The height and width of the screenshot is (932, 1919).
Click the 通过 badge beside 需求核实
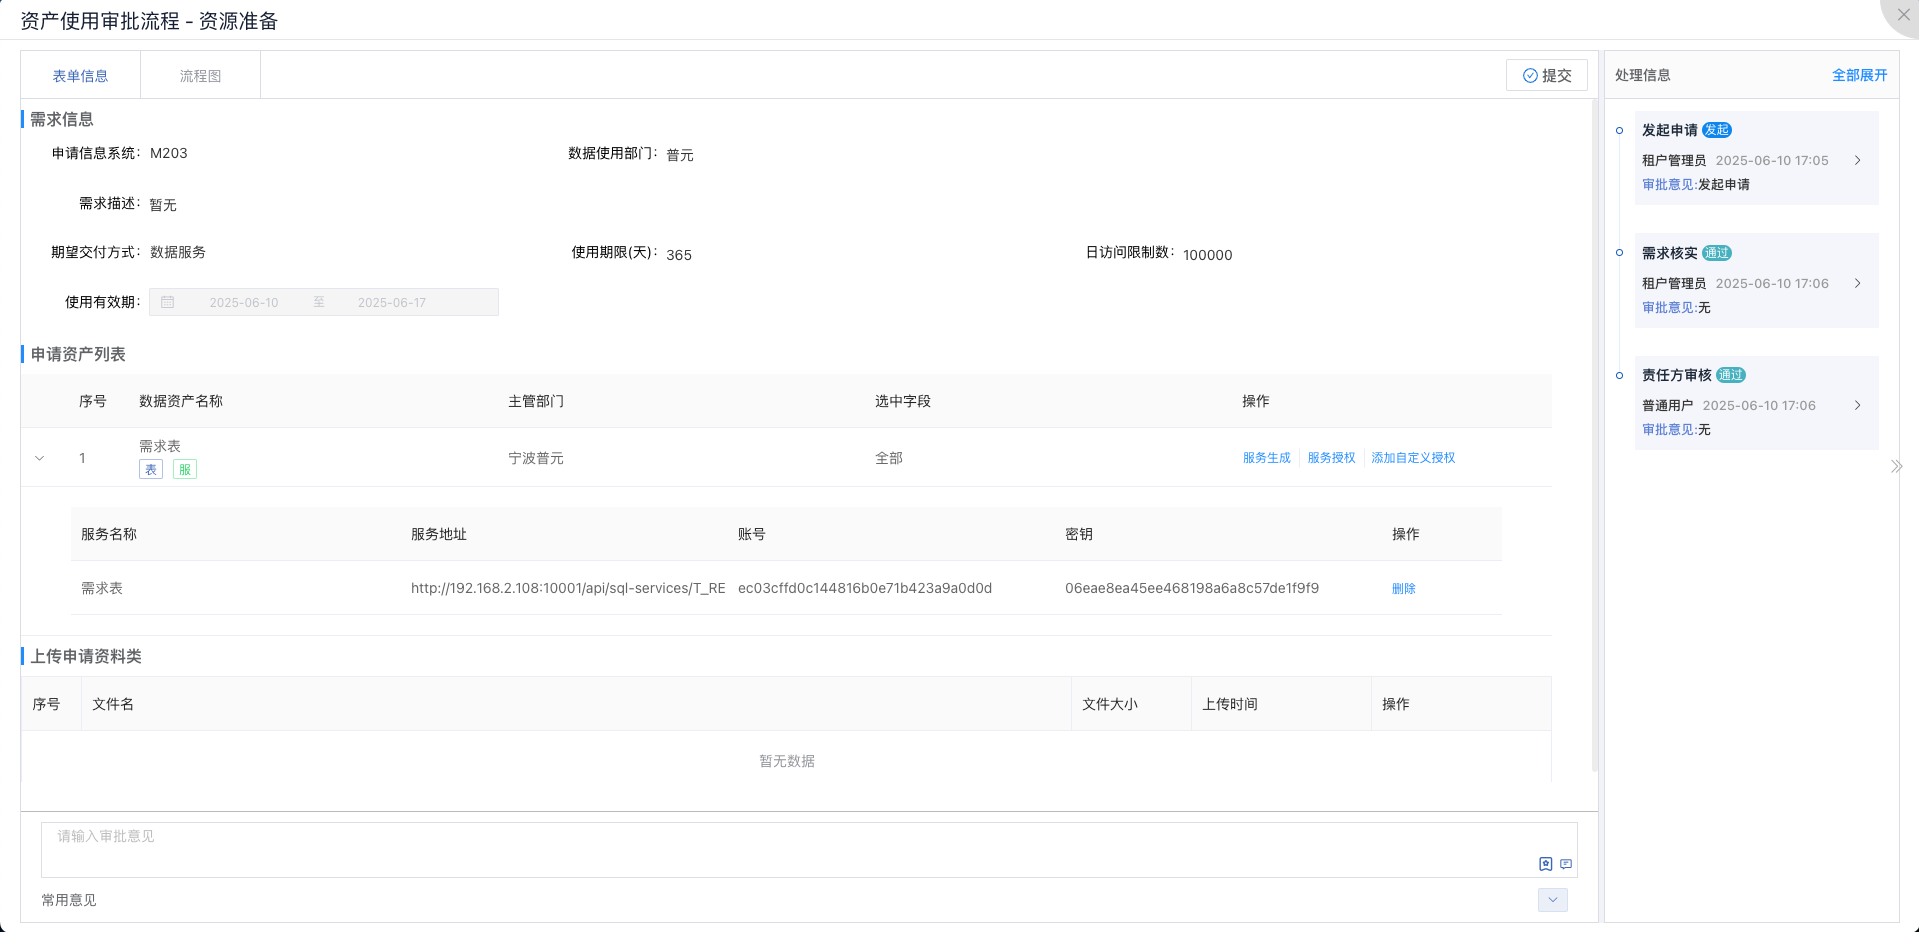1716,253
